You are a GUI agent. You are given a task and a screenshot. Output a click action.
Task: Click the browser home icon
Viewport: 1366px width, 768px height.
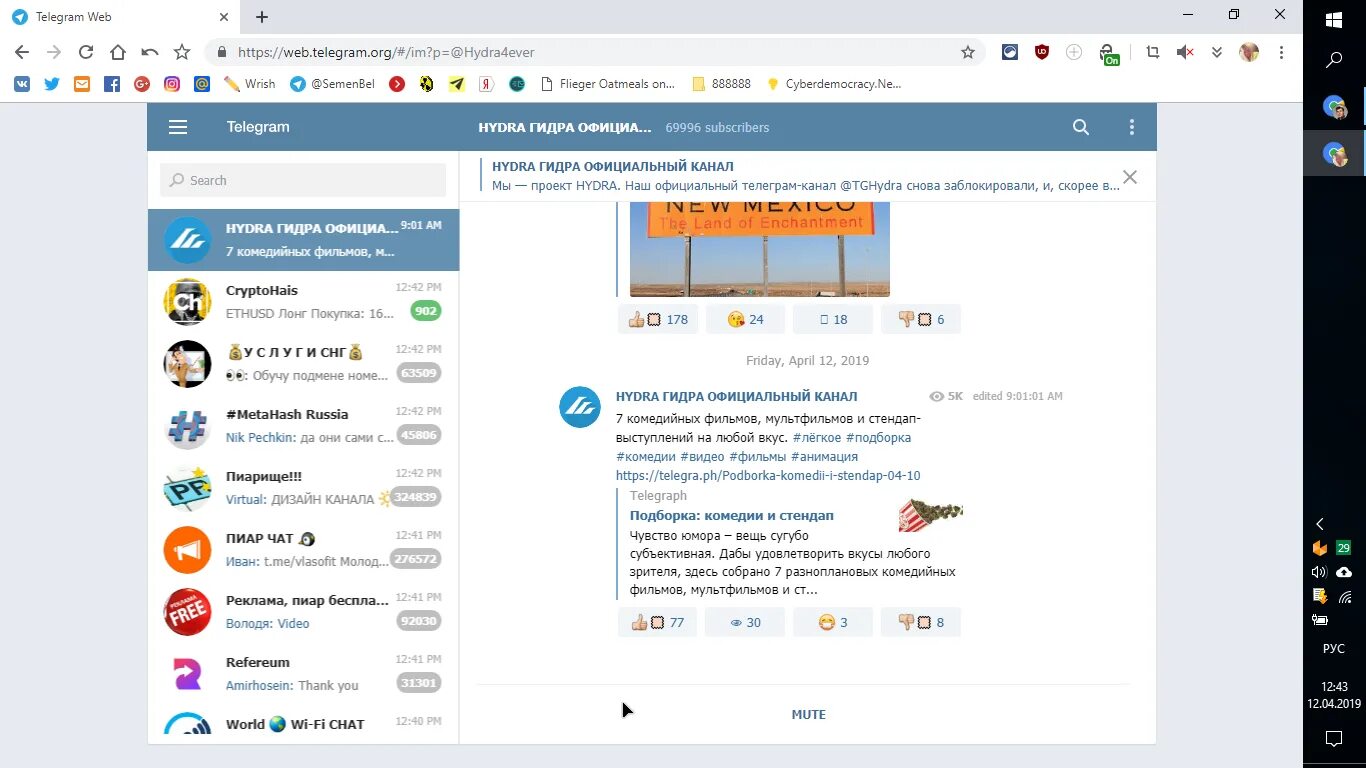click(118, 52)
